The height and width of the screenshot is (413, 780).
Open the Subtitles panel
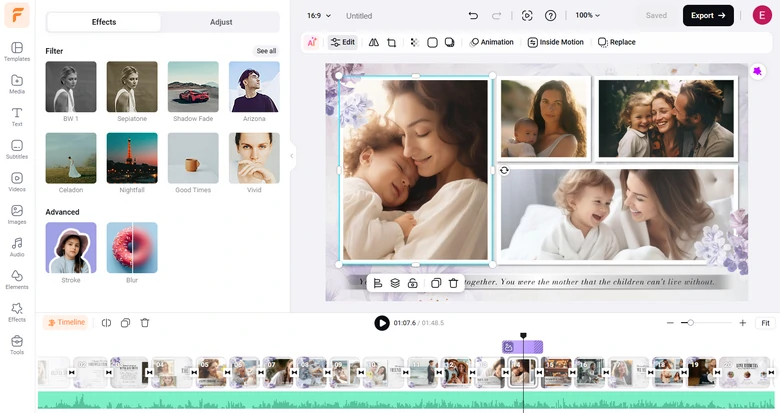[x=17, y=149]
